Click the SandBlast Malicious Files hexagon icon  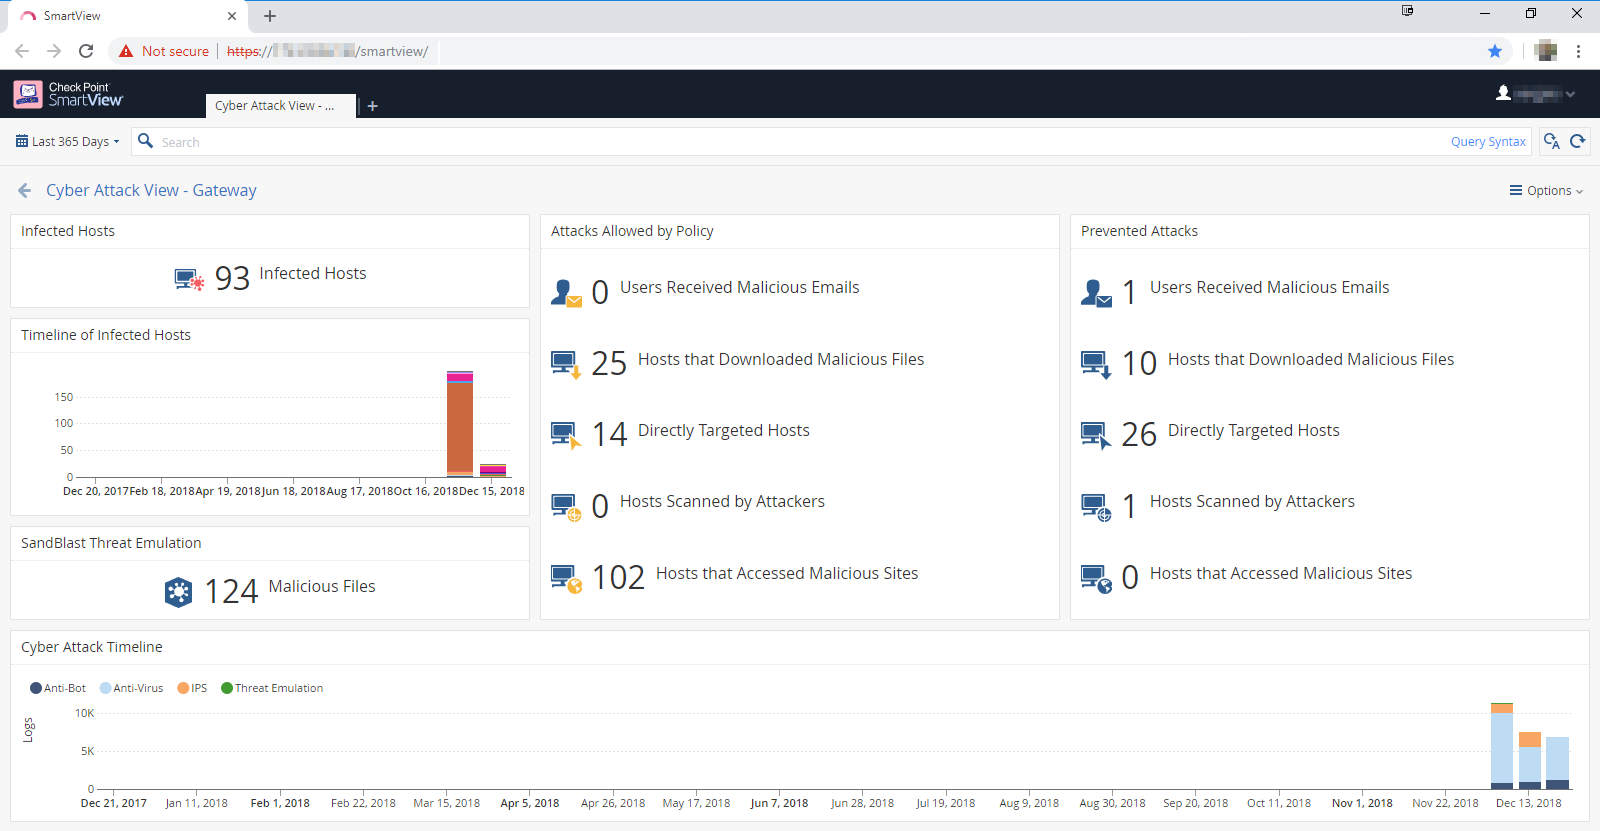(178, 592)
